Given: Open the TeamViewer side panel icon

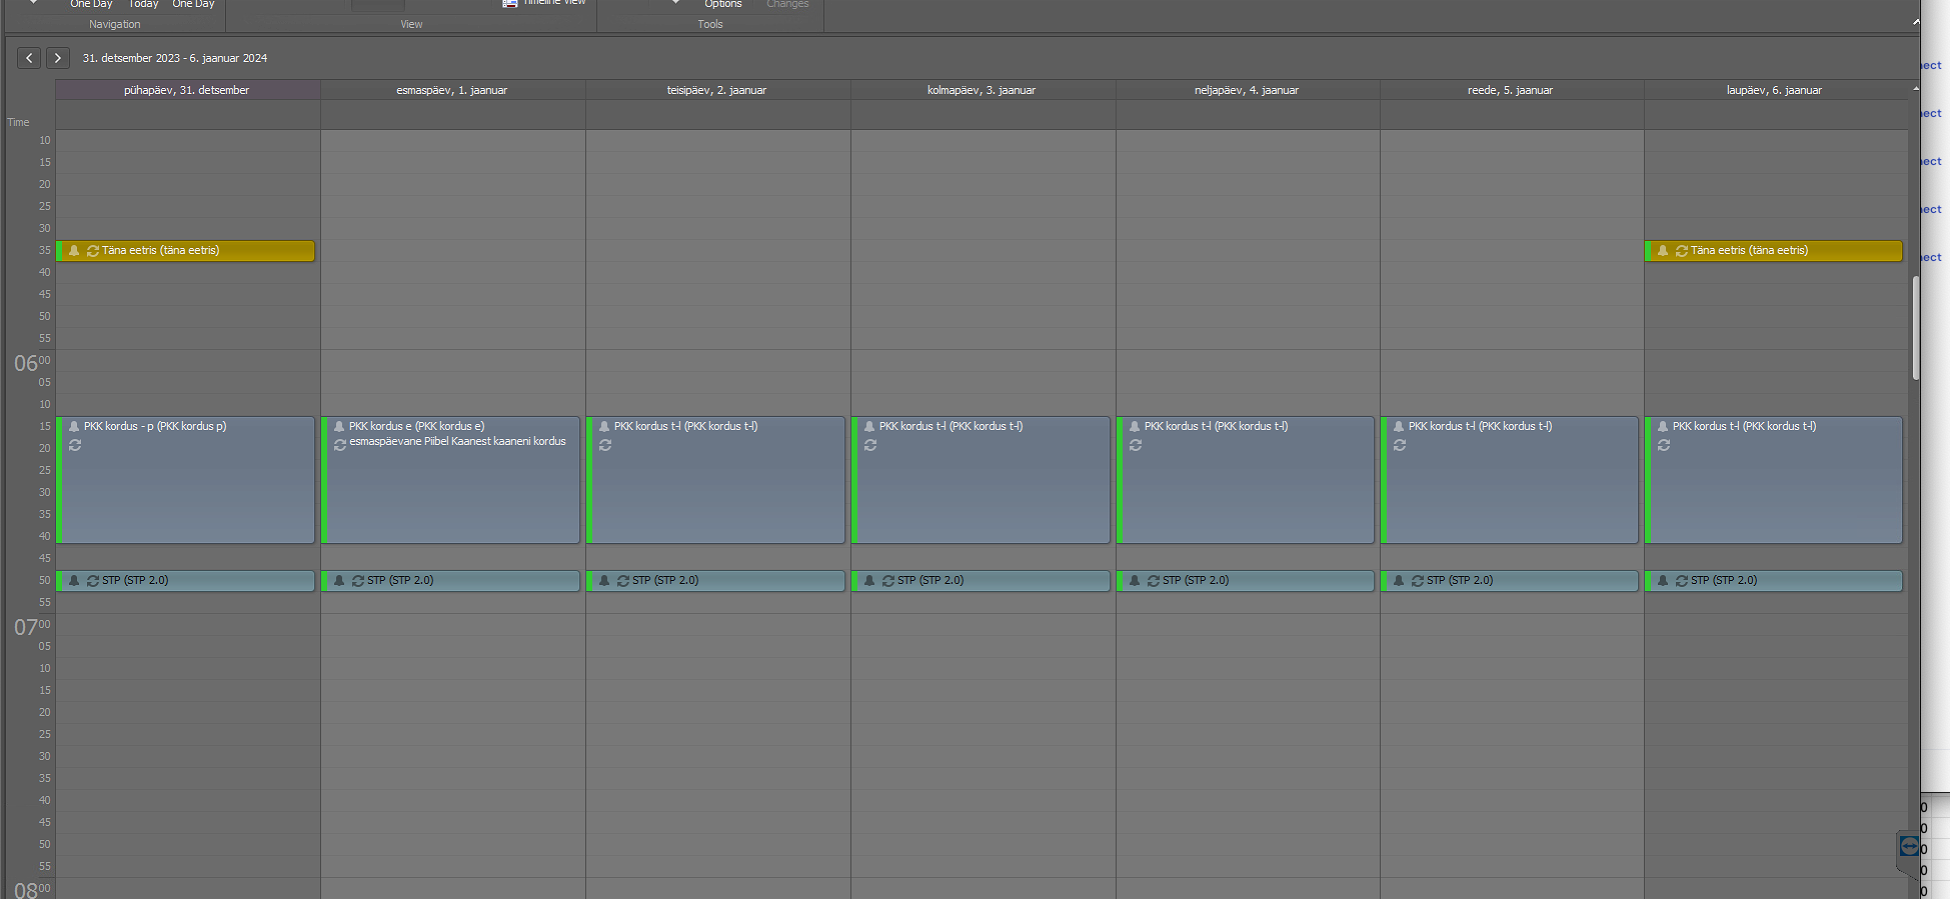Looking at the screenshot, I should [x=1908, y=847].
